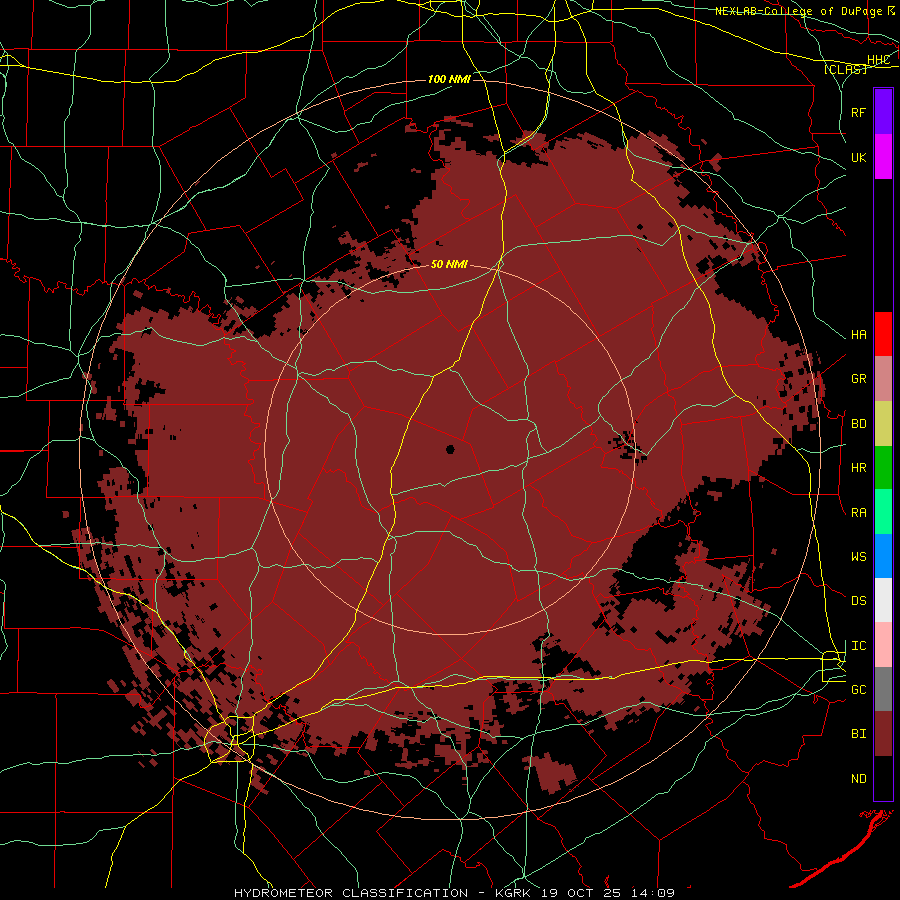
Task: Click the BI legend label
Action: (x=858, y=734)
